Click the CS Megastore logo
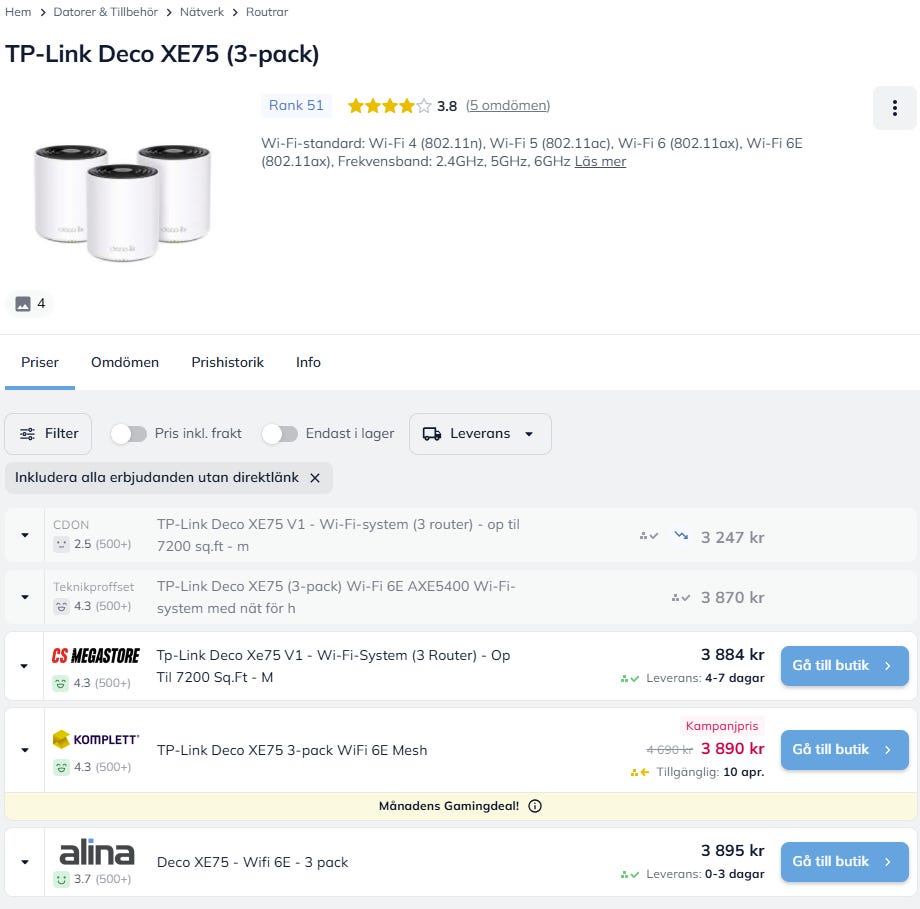Viewport: 920px width, 909px height. point(96,655)
